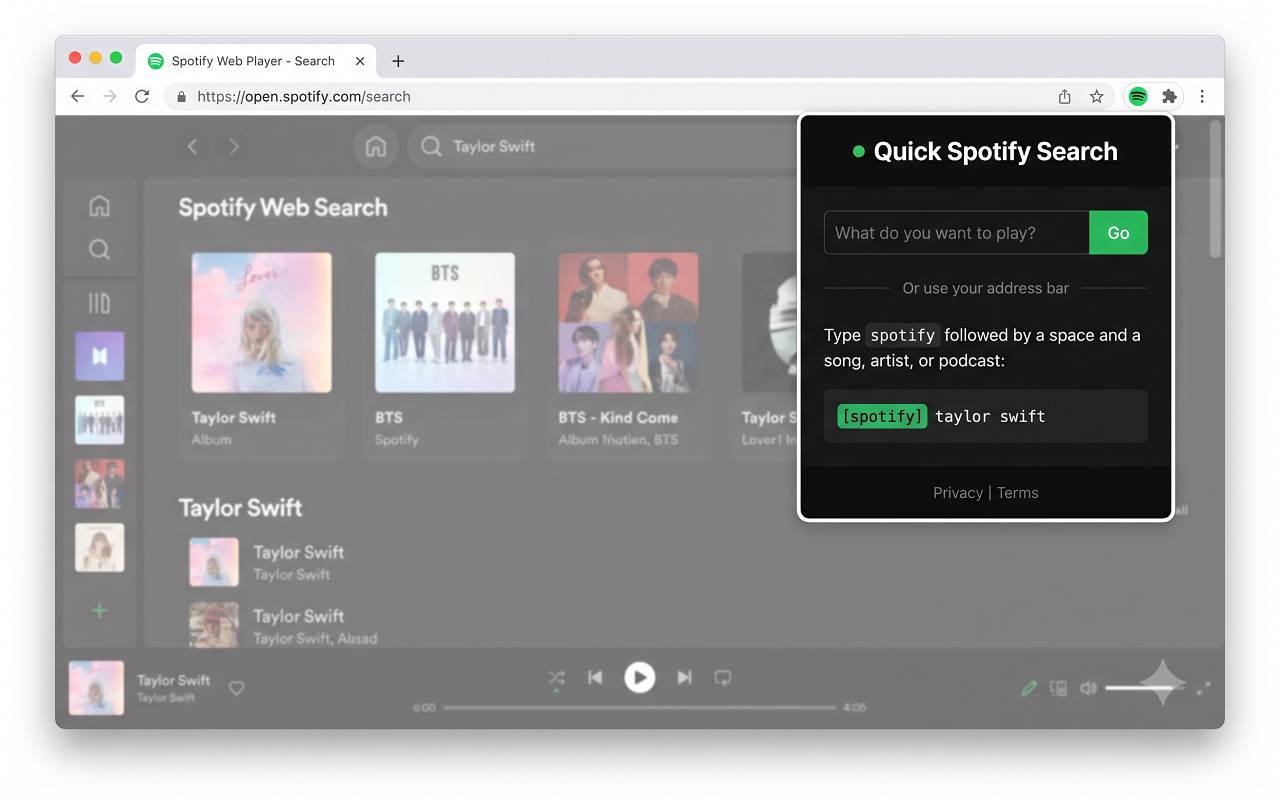Click the green plus icon in the sidebar
Viewport: 1280px width, 800px height.
[x=99, y=611]
